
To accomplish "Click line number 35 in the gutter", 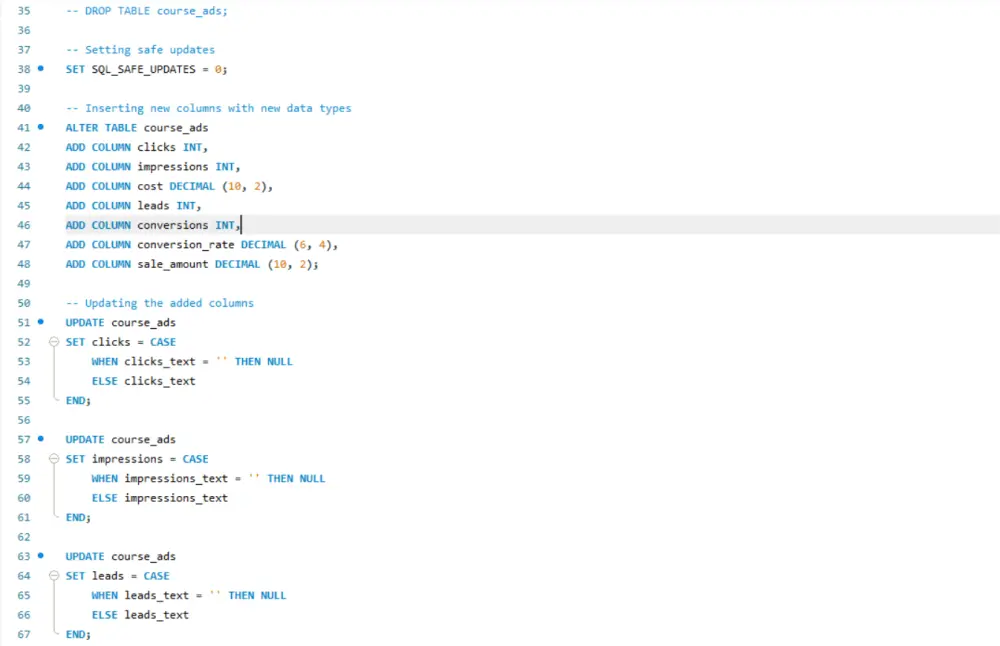I will [24, 11].
